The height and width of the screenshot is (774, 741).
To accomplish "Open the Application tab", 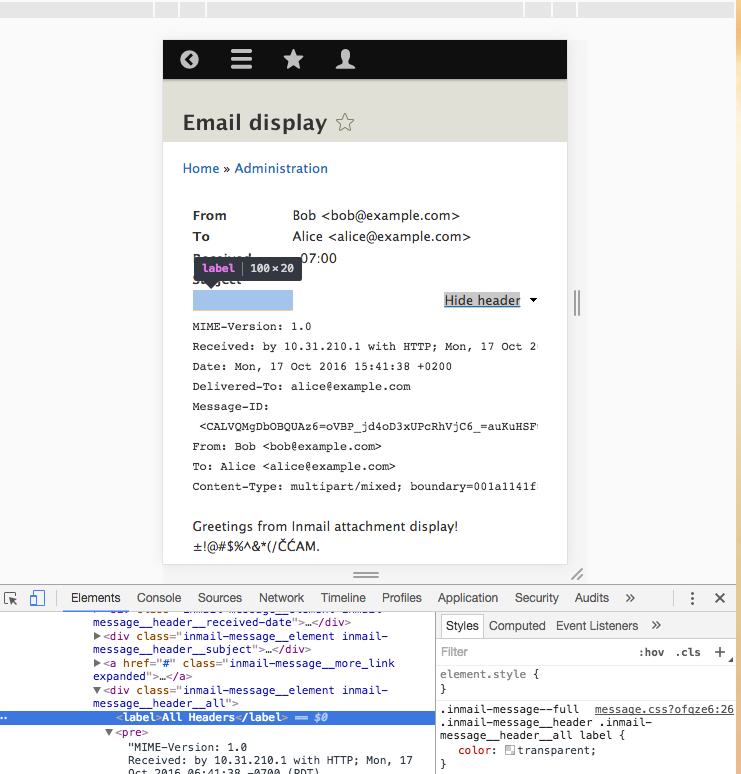I will pyautogui.click(x=468, y=598).
